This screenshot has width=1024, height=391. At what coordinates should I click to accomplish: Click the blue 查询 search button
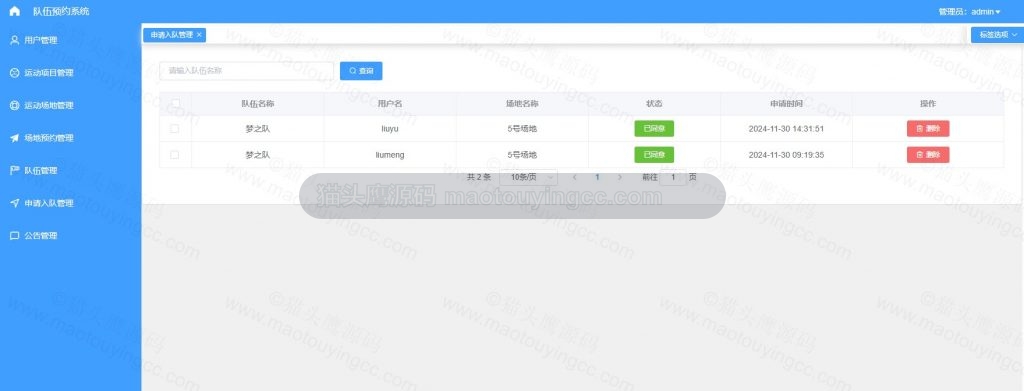tap(361, 70)
